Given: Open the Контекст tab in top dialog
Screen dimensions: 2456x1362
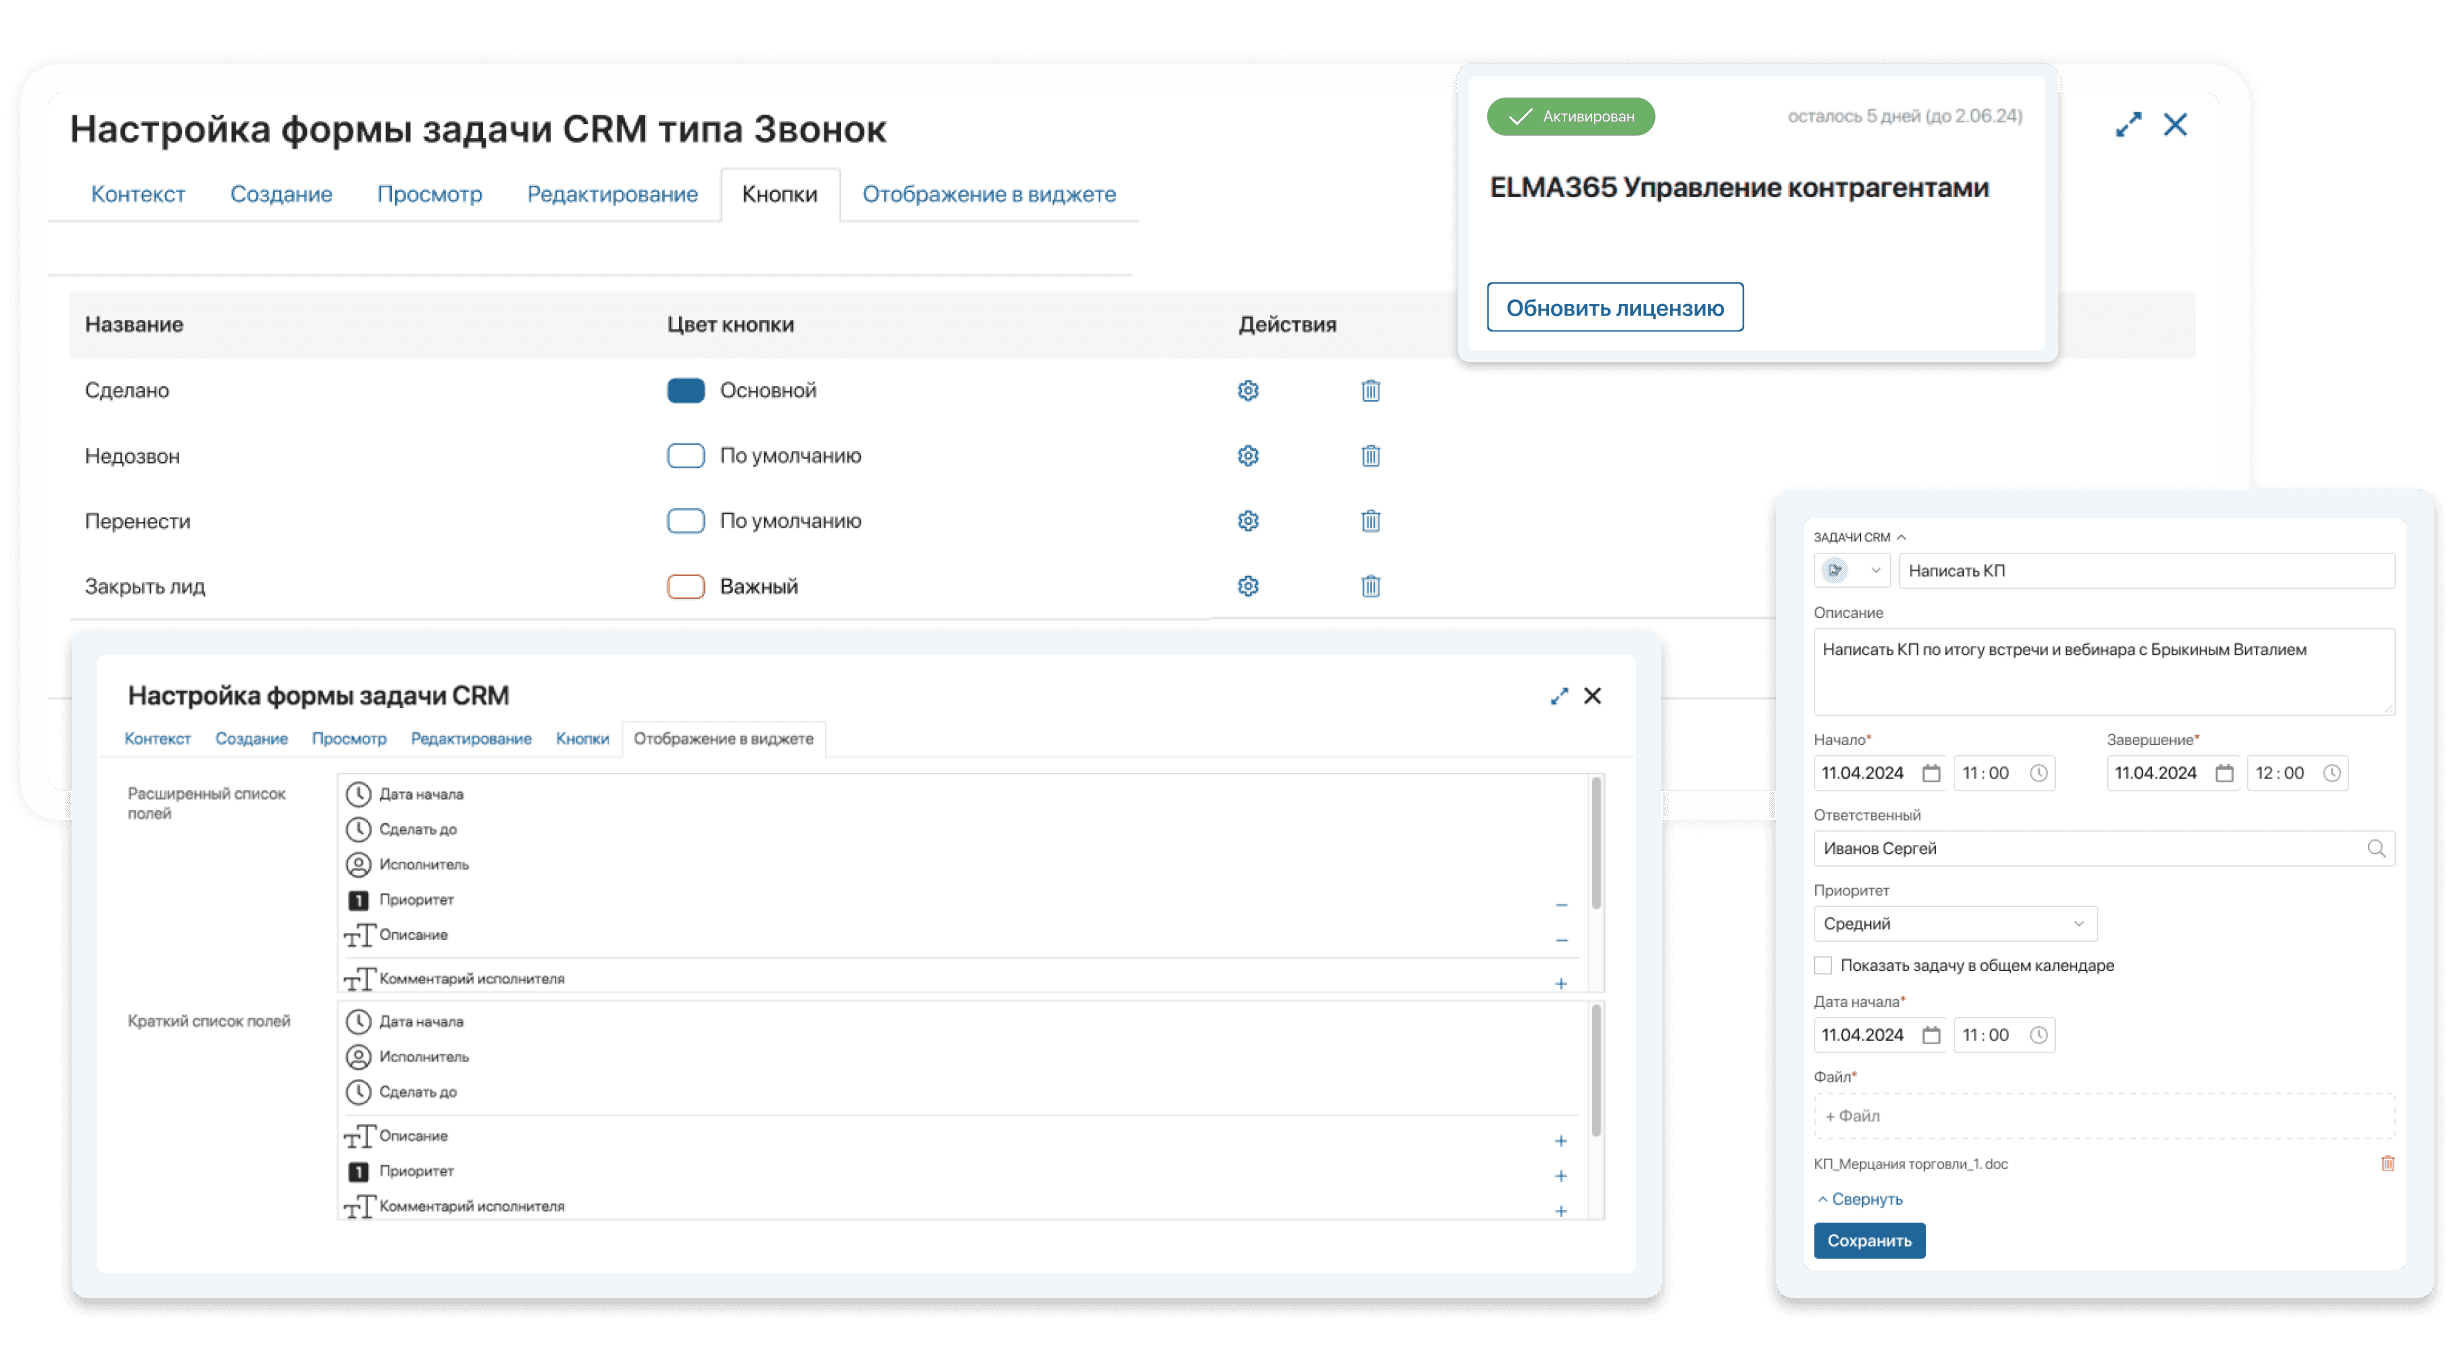Looking at the screenshot, I should tap(138, 194).
